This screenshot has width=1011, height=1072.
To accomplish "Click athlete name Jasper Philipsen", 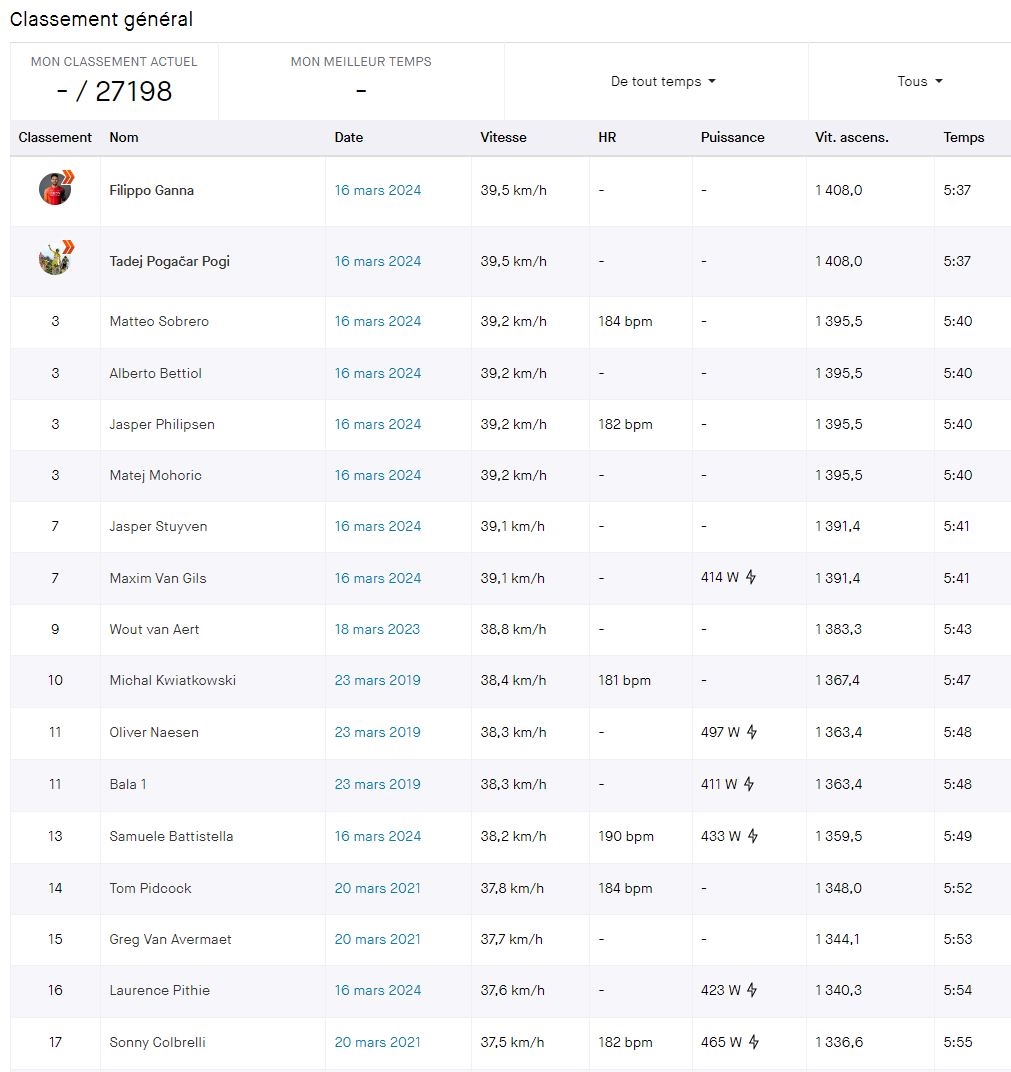I will click(x=162, y=424).
